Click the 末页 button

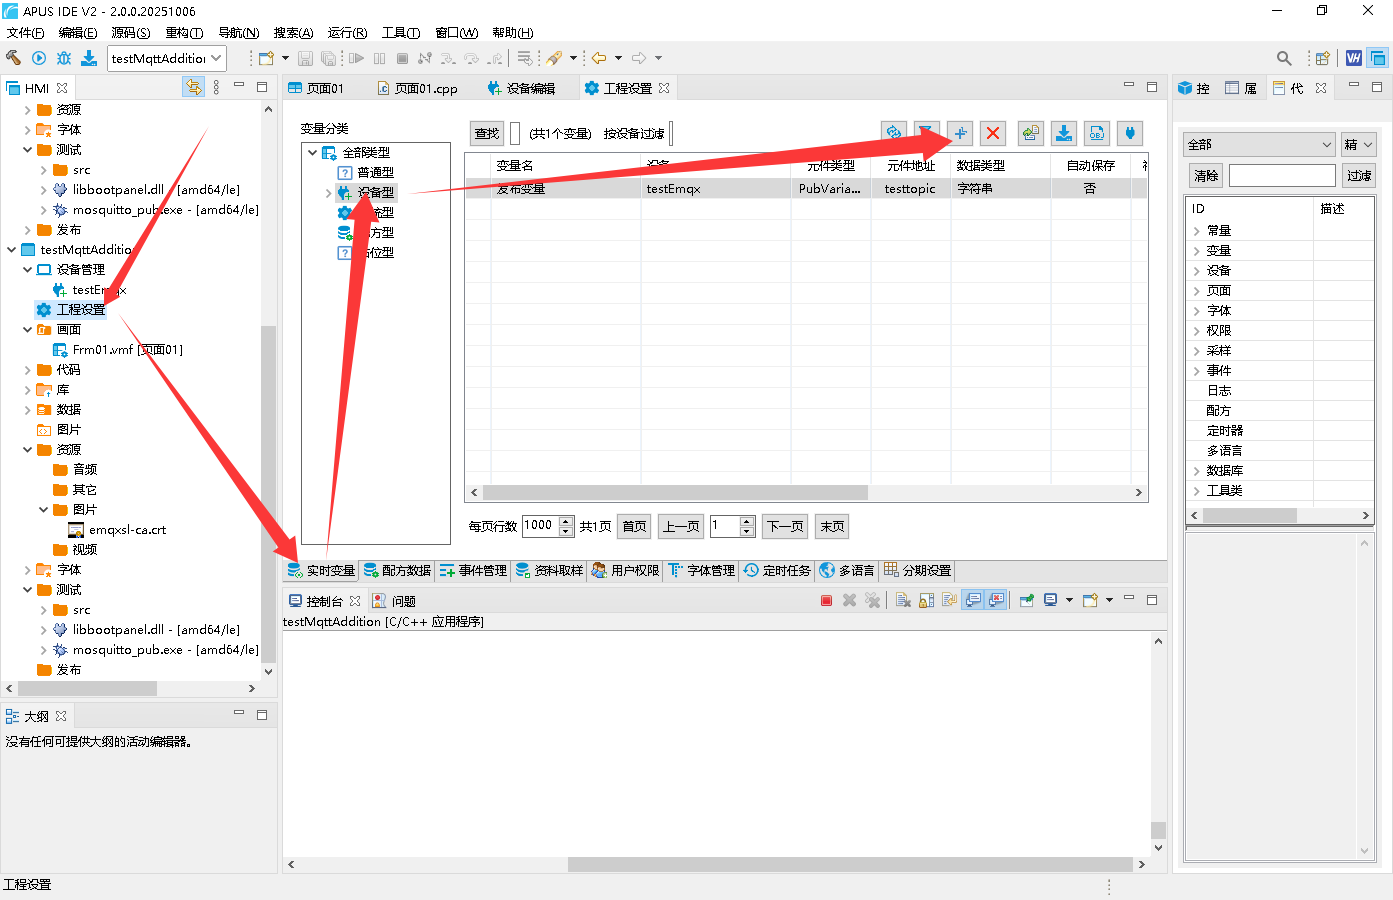pos(832,526)
